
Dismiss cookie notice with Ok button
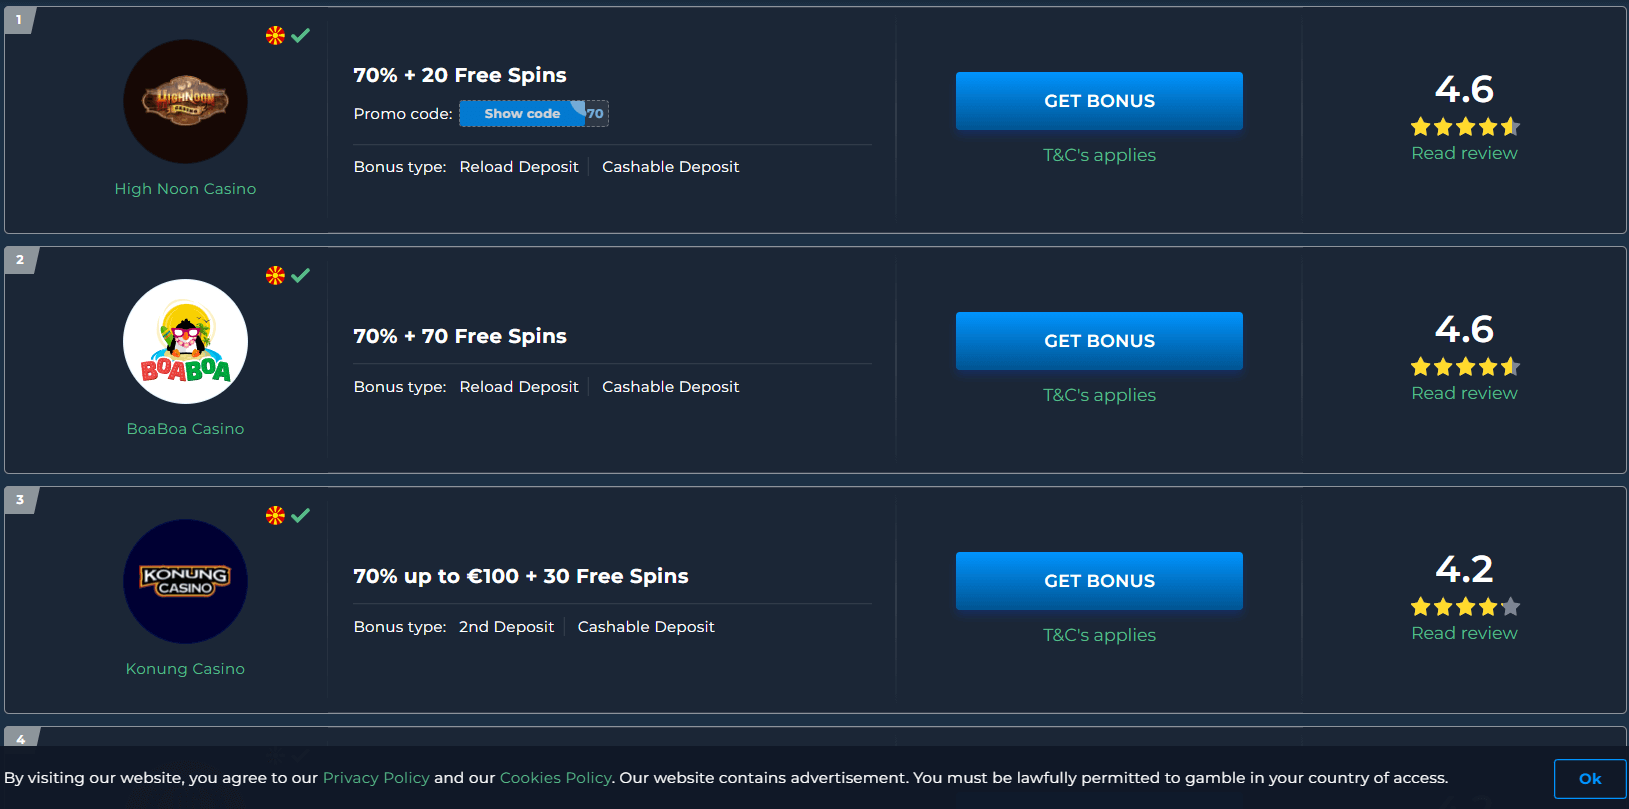[1590, 779]
